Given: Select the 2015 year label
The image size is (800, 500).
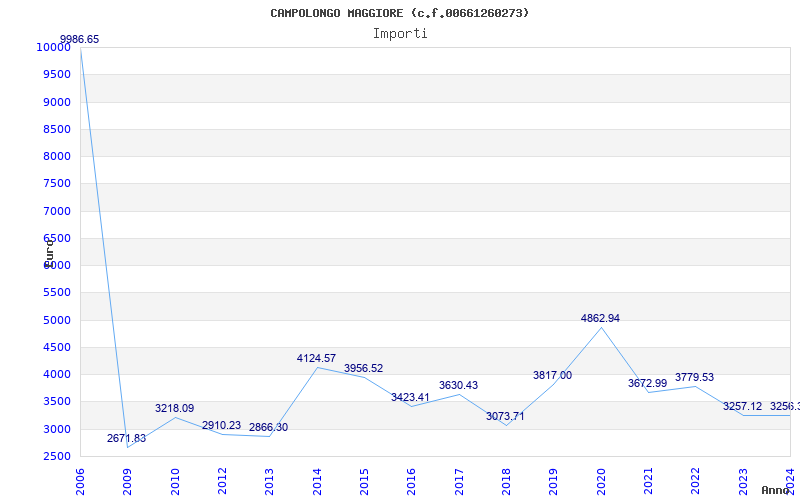Looking at the screenshot, I should [364, 482].
